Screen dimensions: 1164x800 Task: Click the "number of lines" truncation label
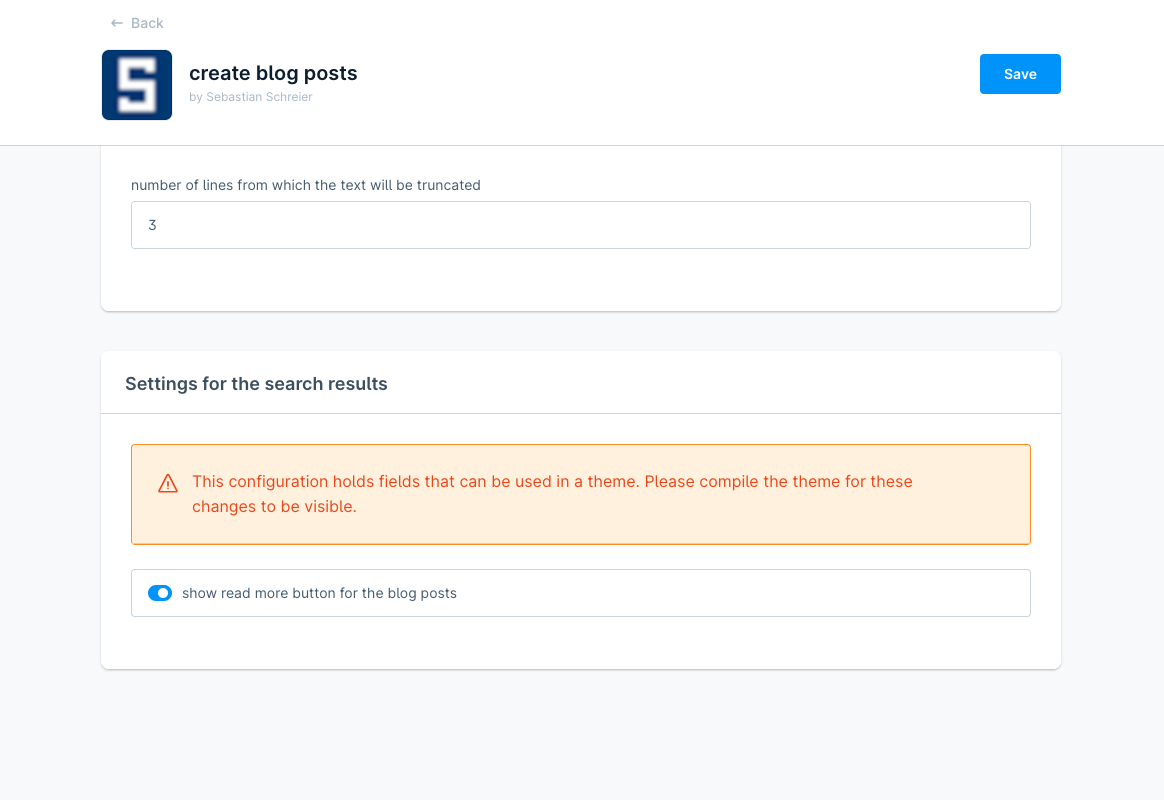(306, 185)
